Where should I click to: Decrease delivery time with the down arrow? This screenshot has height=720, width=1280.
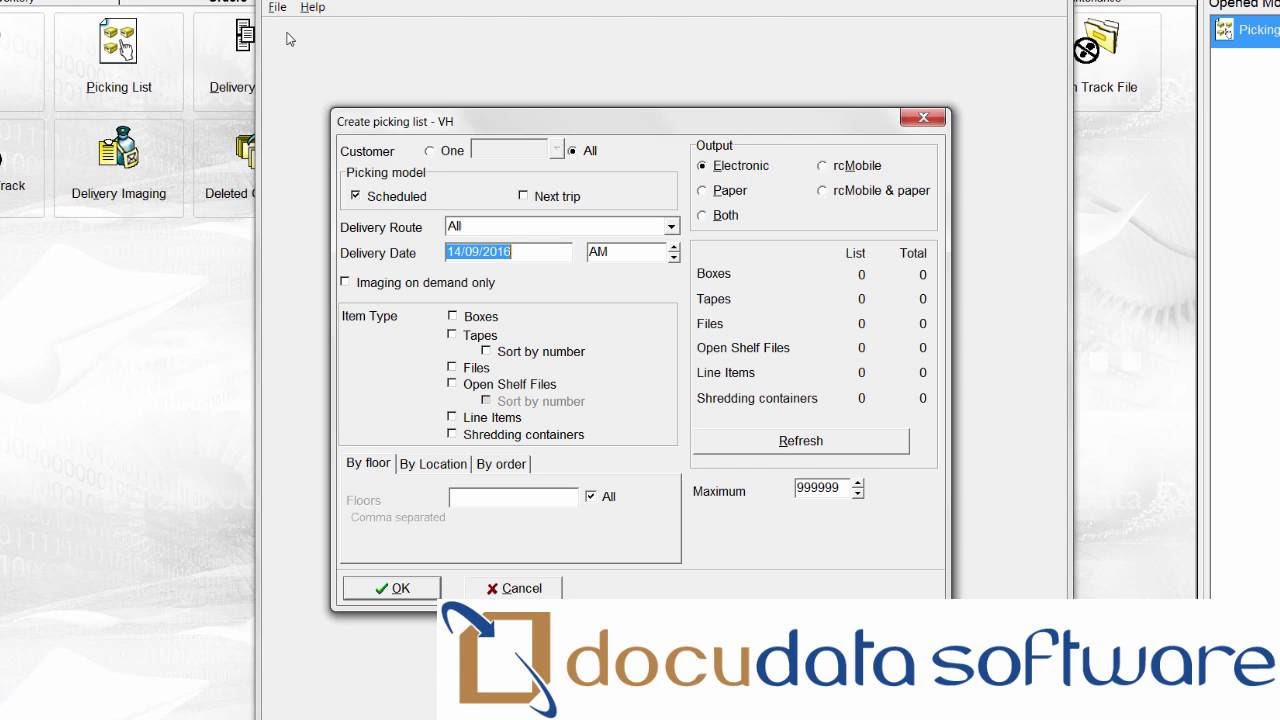tap(674, 258)
